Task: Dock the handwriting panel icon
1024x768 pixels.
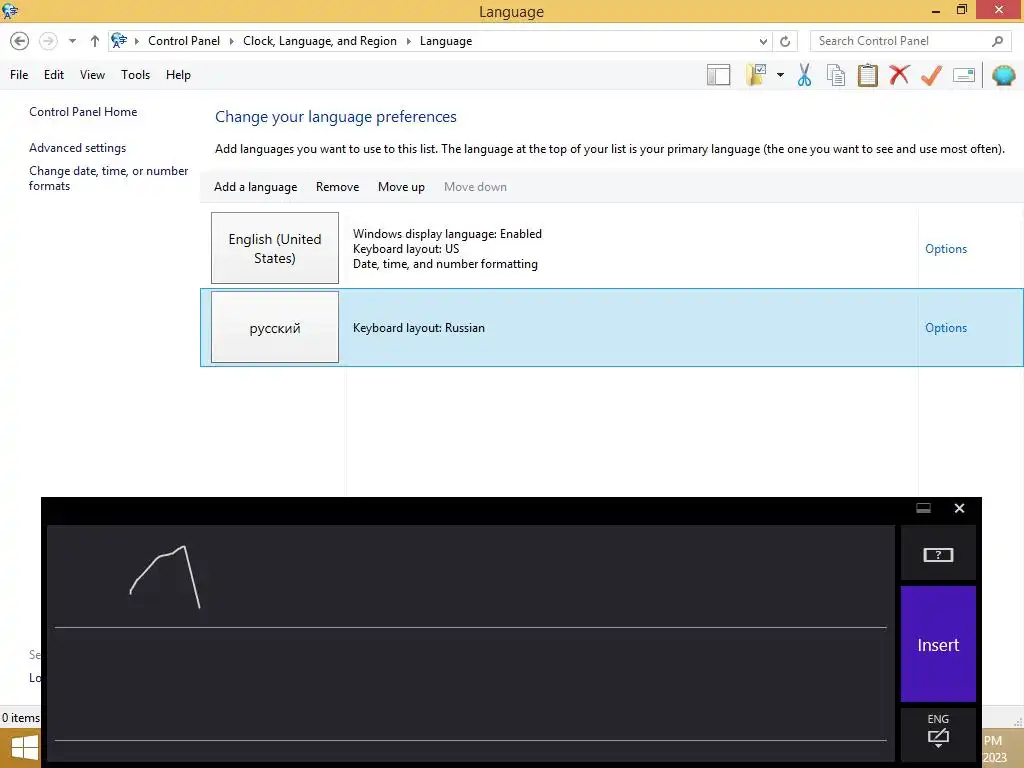Action: (923, 508)
